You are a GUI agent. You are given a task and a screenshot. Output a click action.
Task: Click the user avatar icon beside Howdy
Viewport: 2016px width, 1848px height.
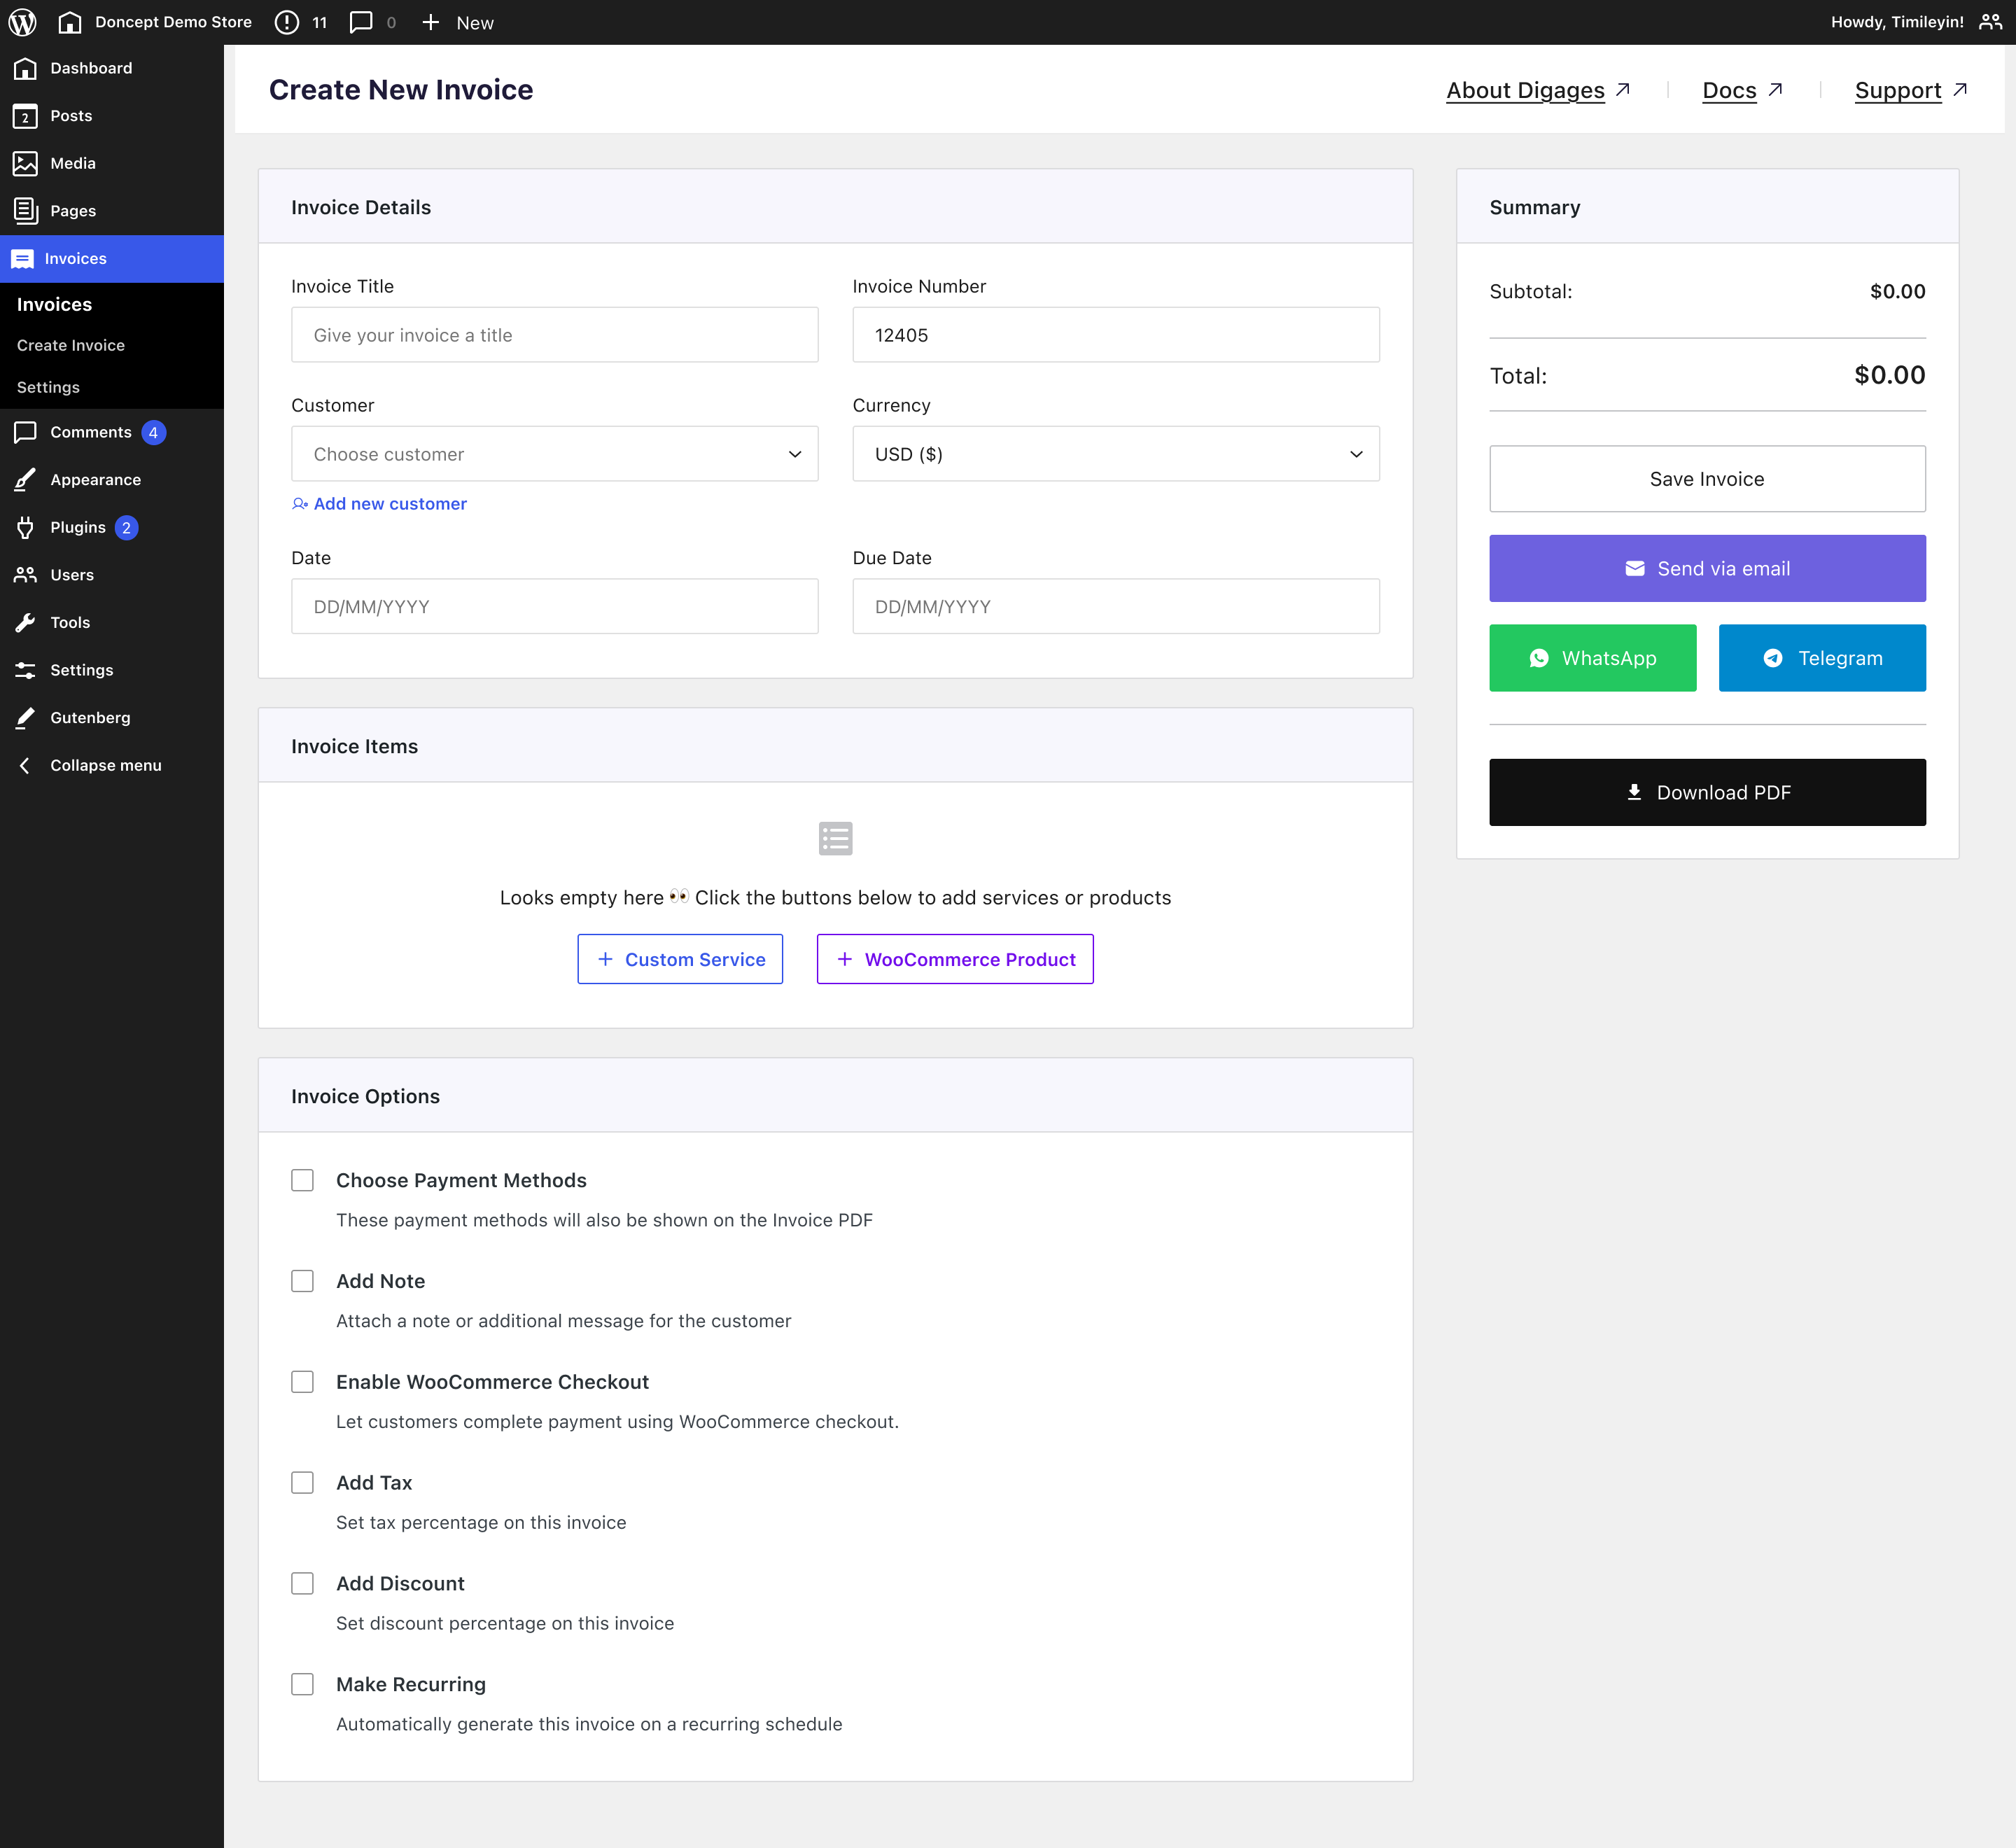tap(1990, 22)
